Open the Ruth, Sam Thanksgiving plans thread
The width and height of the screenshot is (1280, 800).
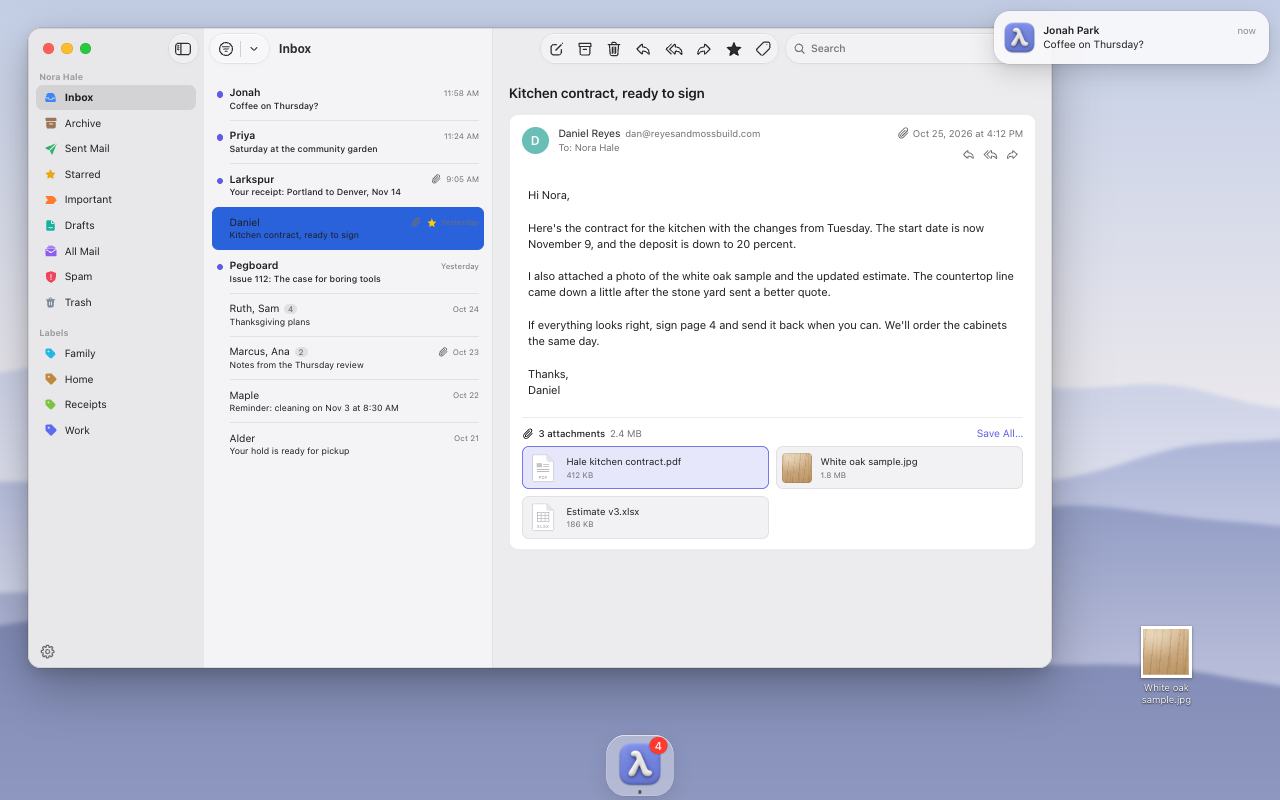pos(348,315)
